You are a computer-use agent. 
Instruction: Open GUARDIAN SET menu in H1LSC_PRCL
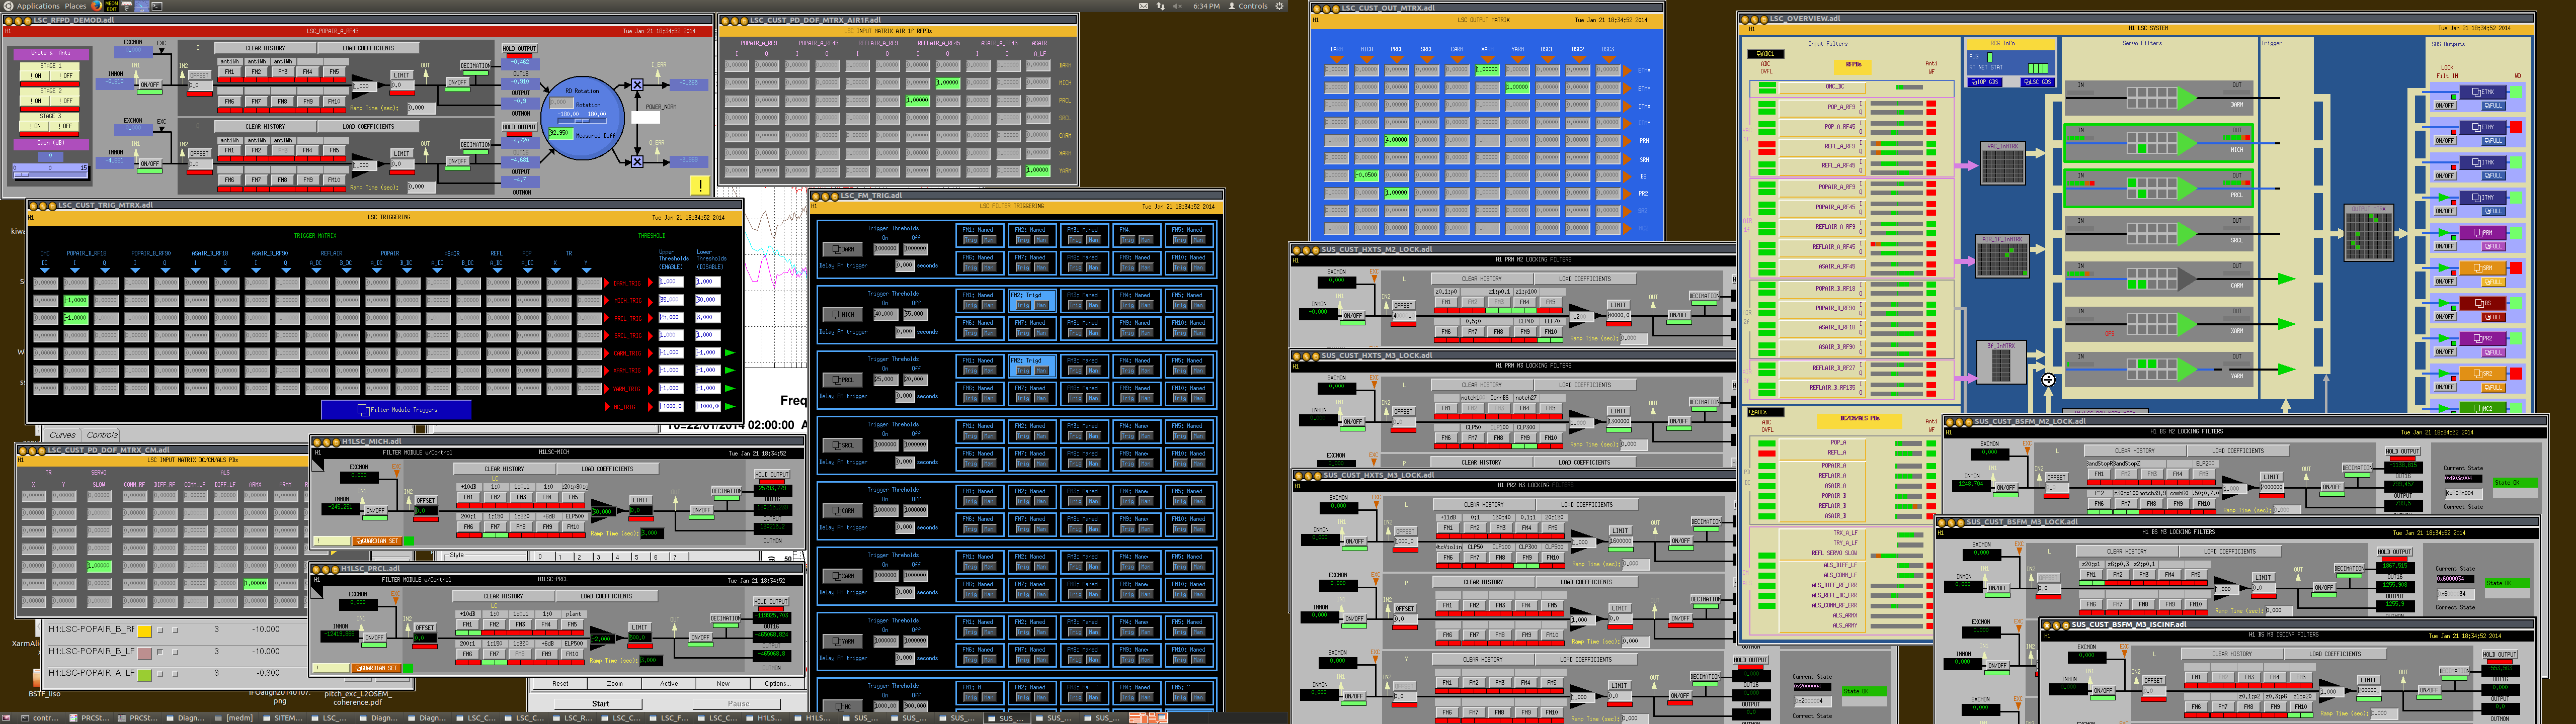375,668
